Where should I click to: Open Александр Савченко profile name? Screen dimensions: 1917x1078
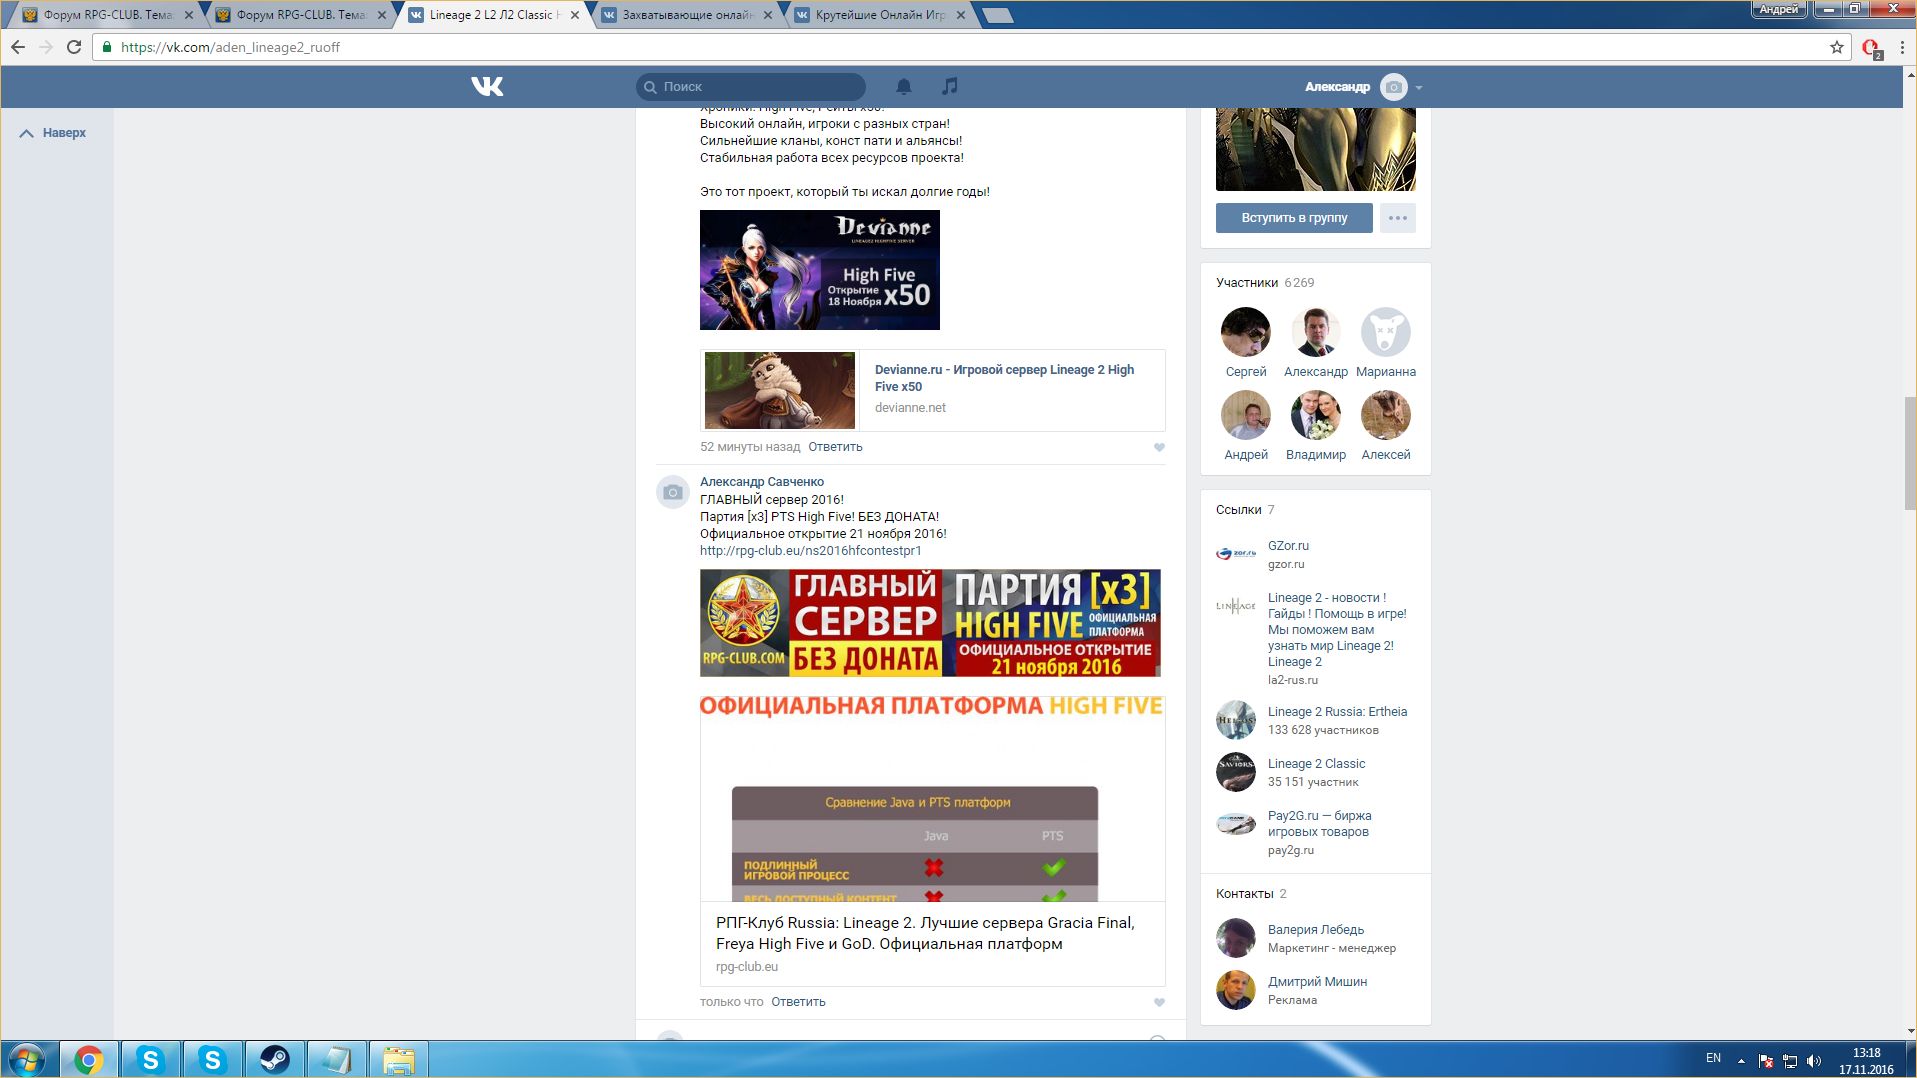[x=762, y=482]
